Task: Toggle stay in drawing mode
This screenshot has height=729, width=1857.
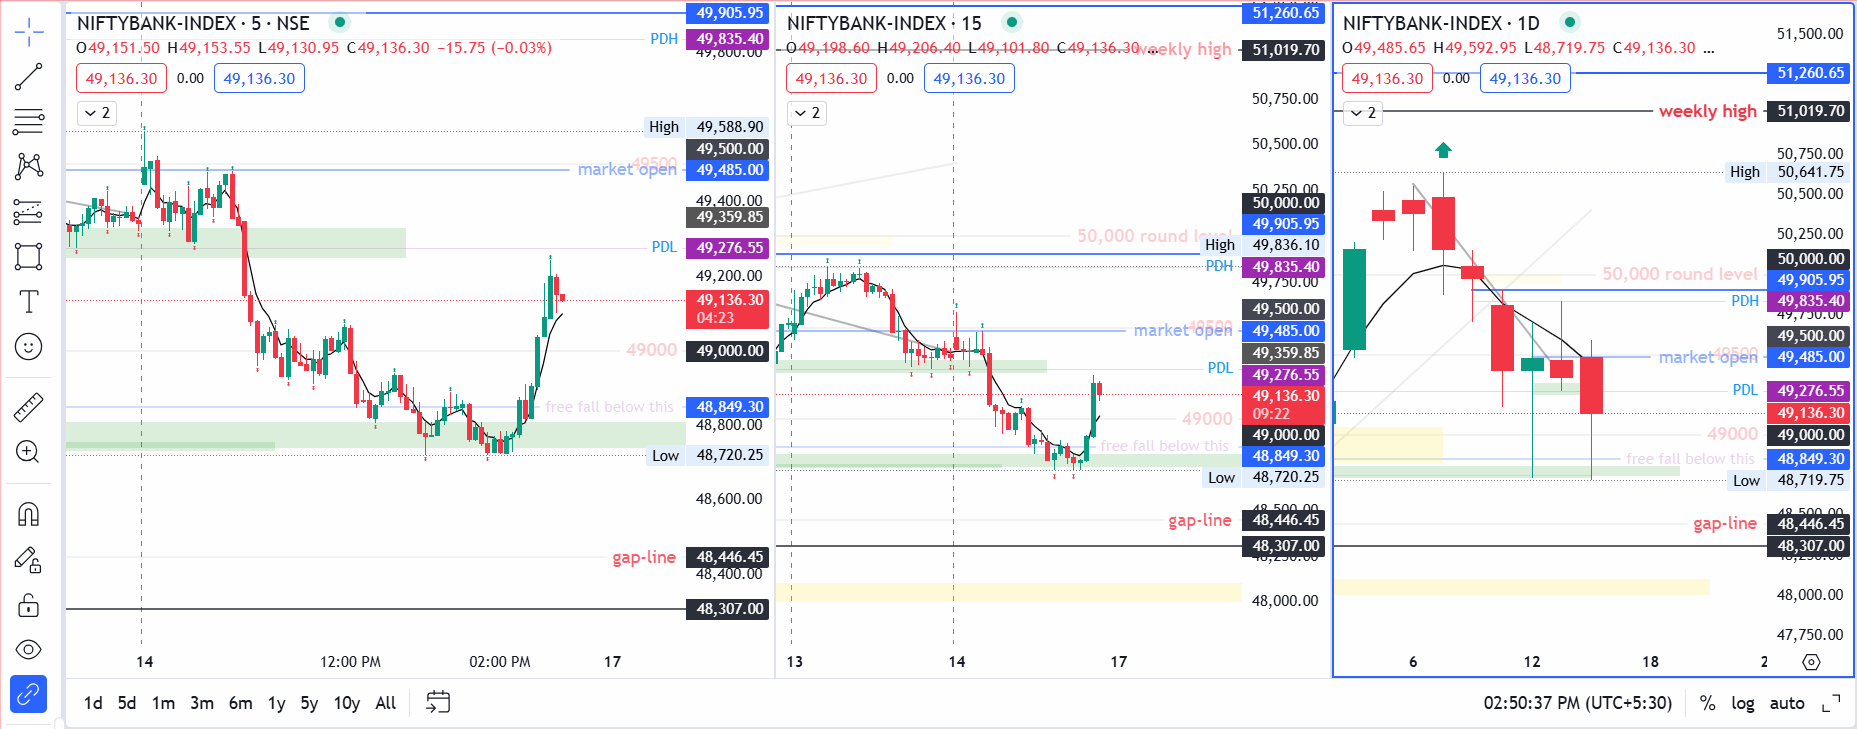Action: (29, 560)
